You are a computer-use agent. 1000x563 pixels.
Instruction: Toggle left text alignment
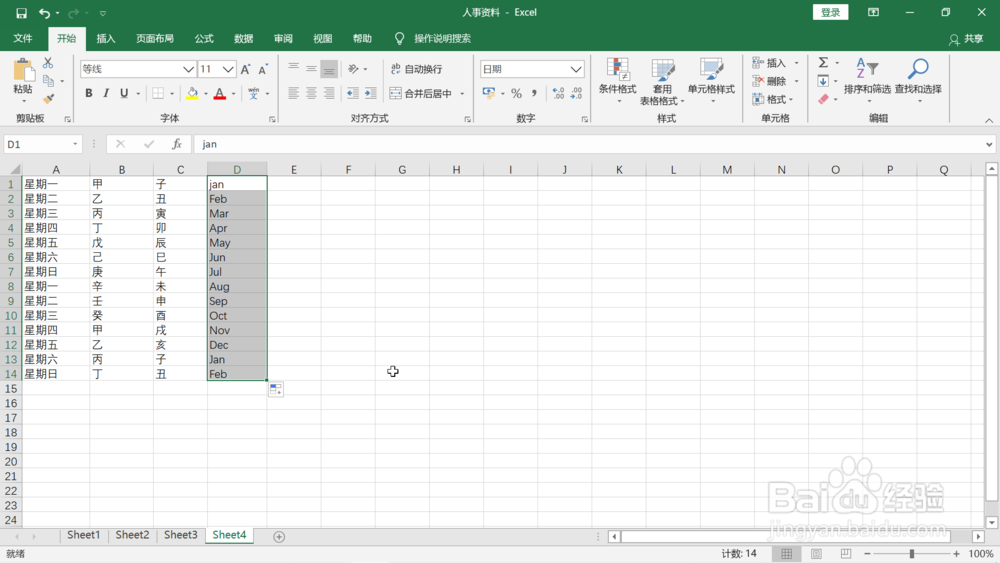(293, 93)
